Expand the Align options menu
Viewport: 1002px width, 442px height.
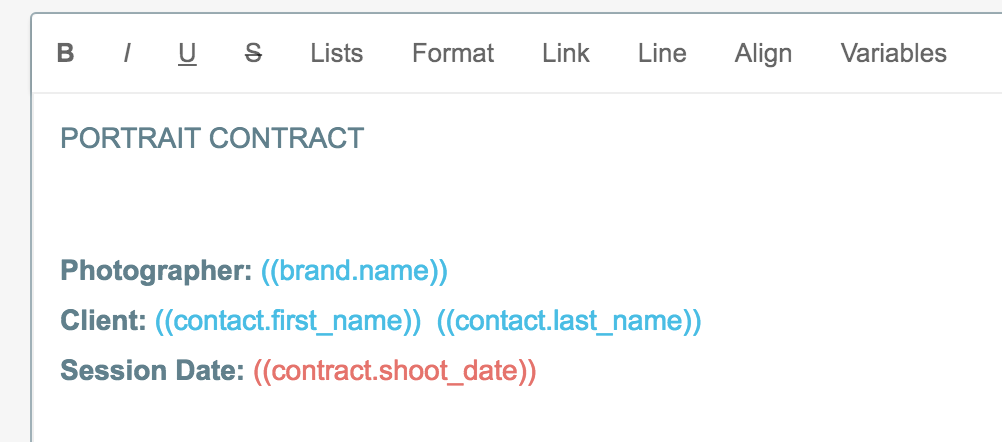(763, 53)
